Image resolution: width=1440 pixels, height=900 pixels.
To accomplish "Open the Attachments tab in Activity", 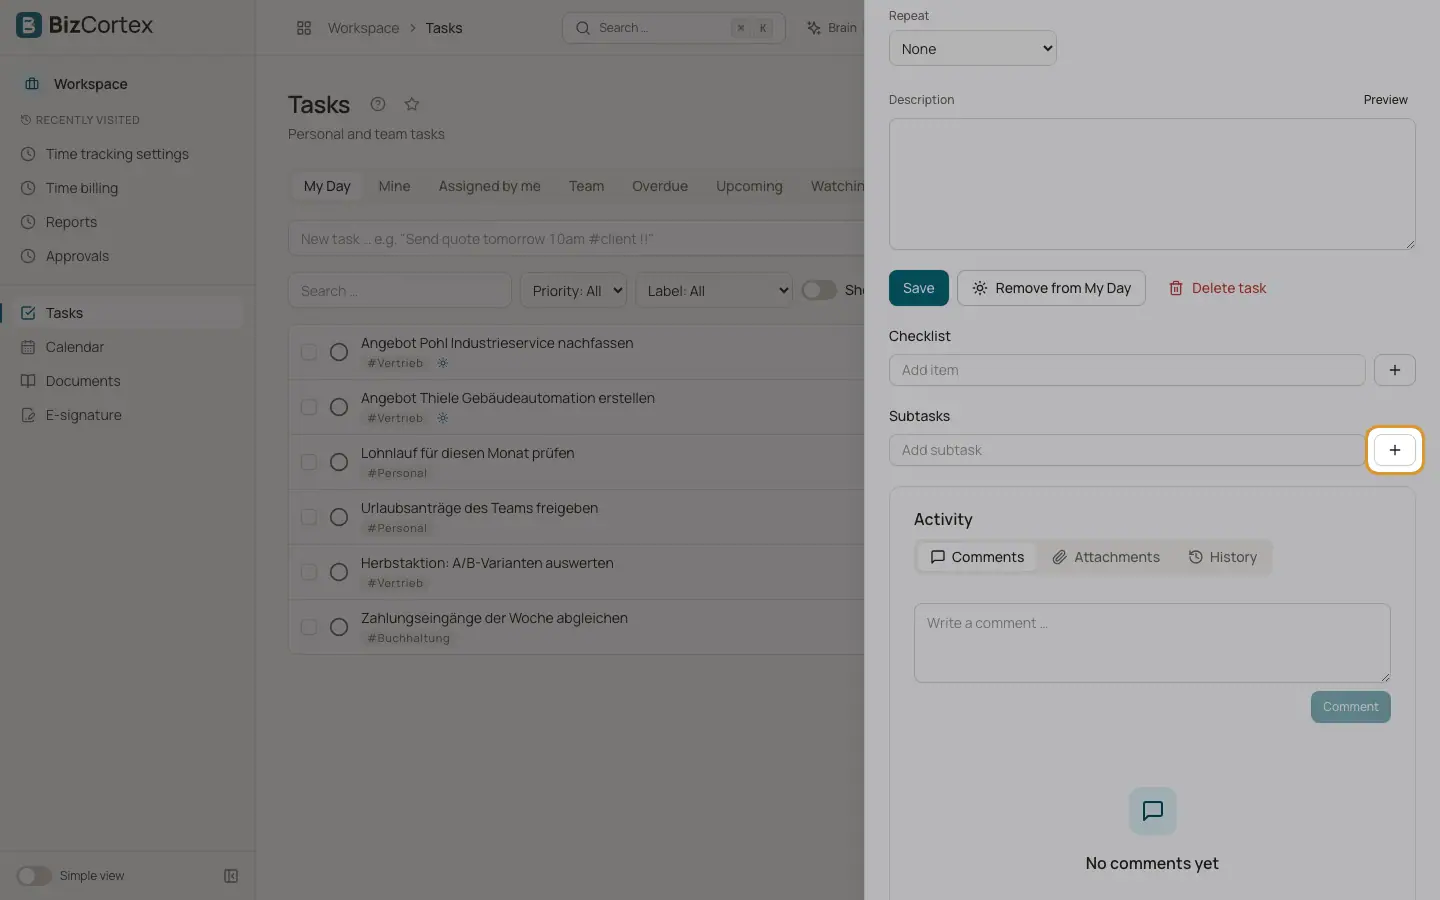I will click(x=1106, y=557).
